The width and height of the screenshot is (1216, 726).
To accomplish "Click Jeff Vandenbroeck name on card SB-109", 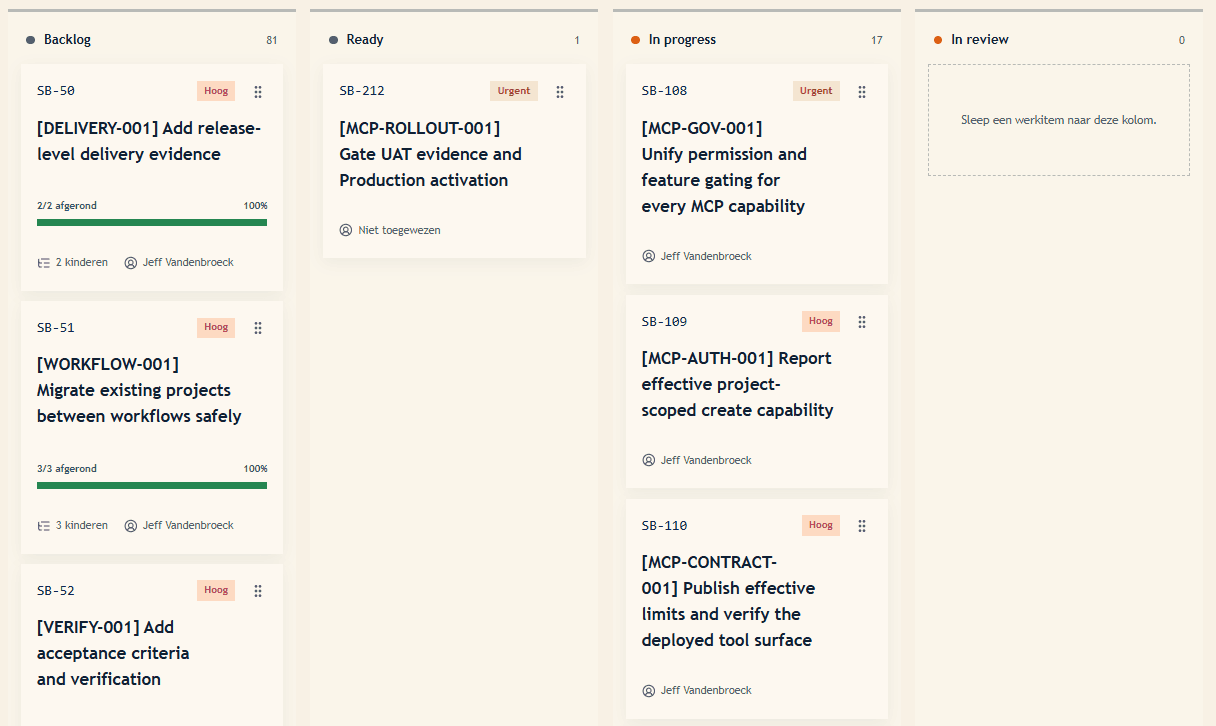I will coord(706,461).
